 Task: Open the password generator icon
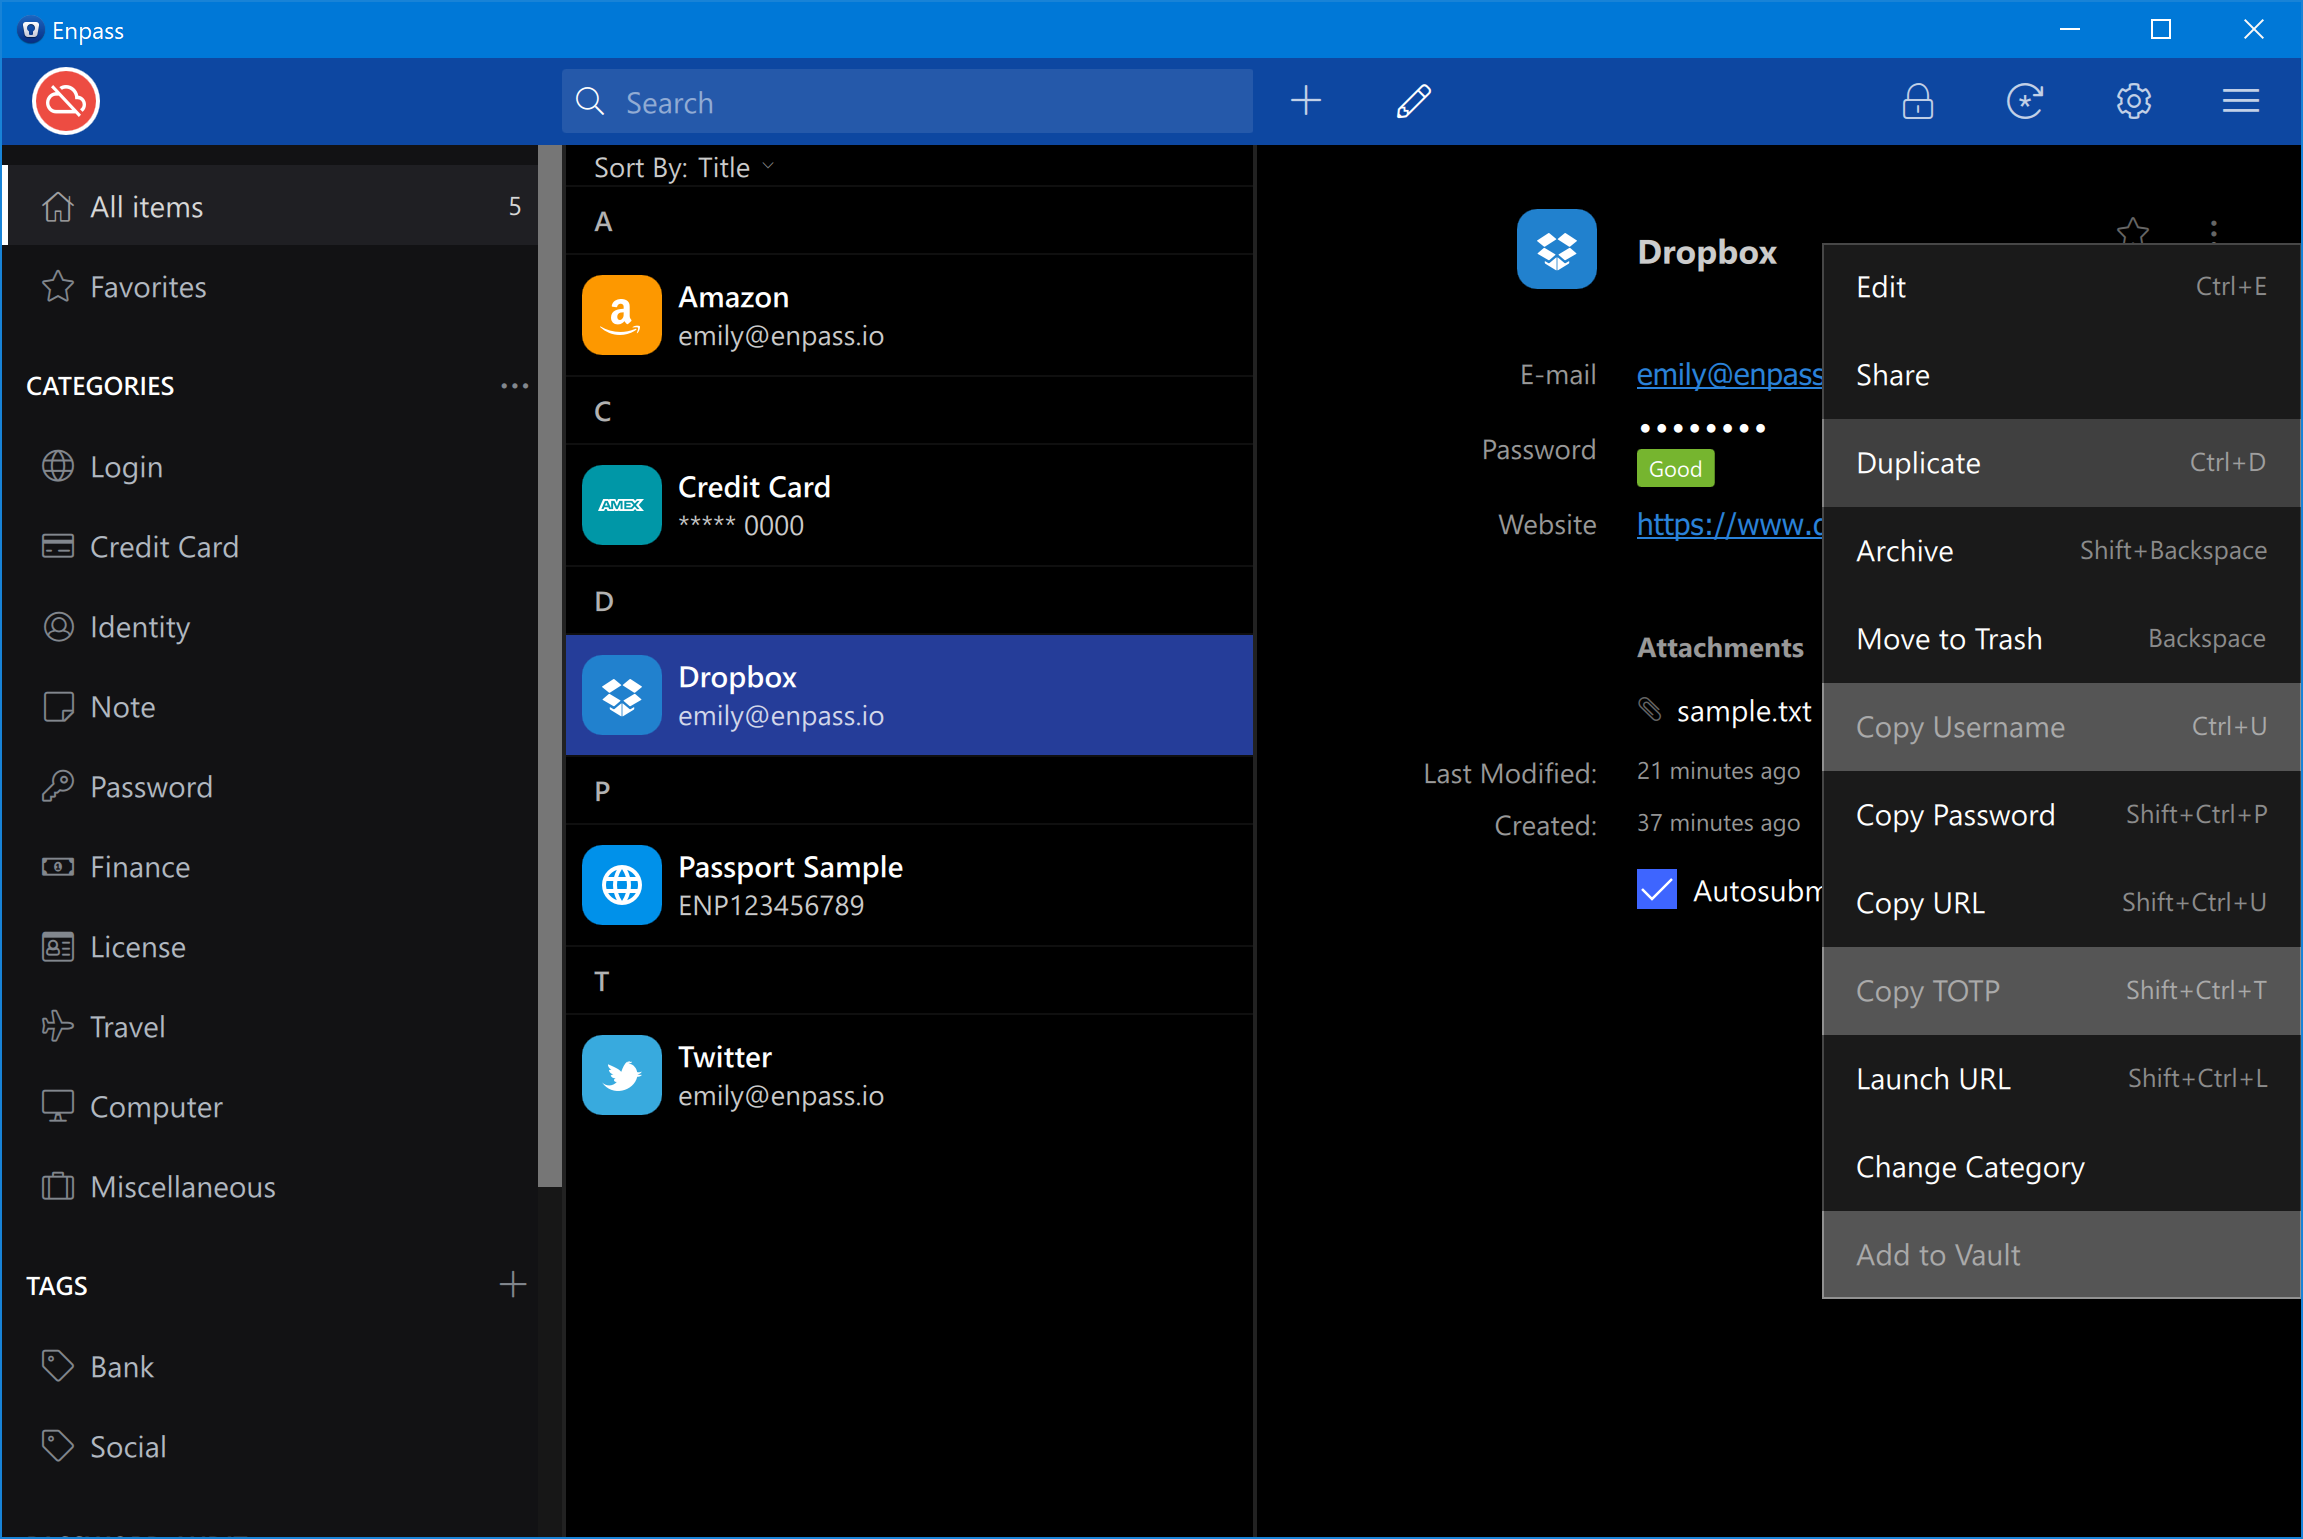[2025, 101]
